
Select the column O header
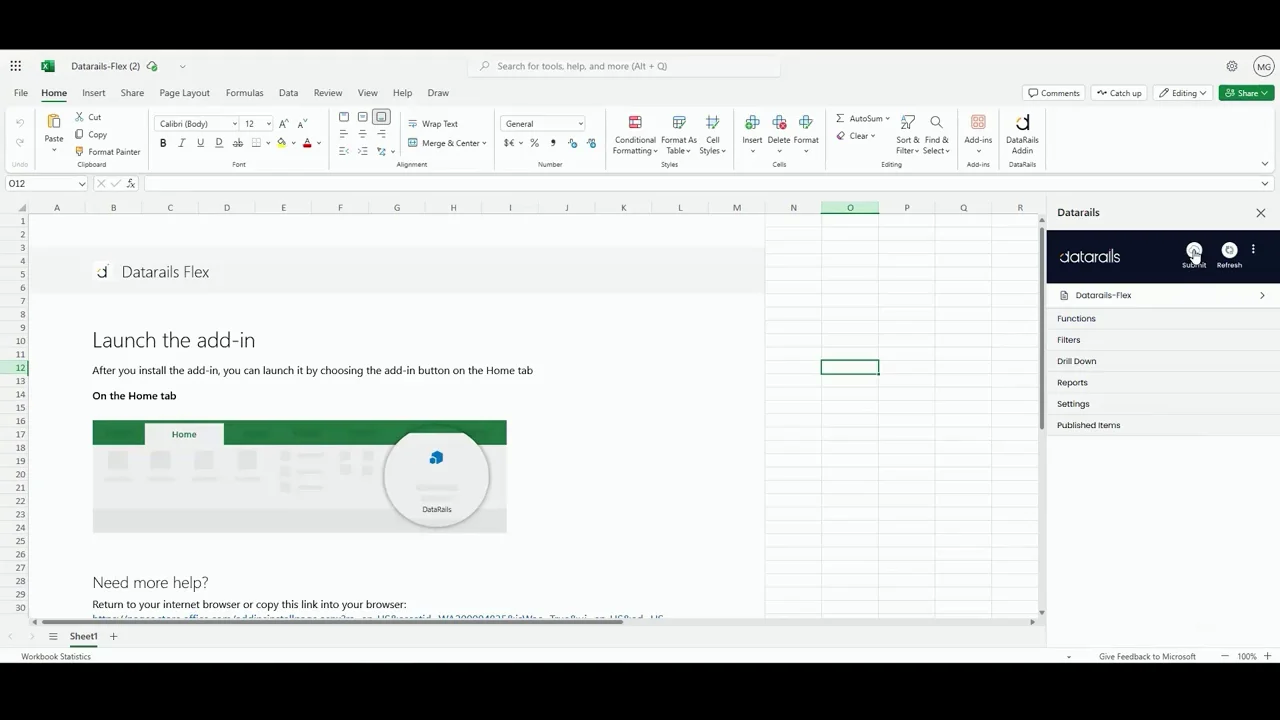point(850,208)
